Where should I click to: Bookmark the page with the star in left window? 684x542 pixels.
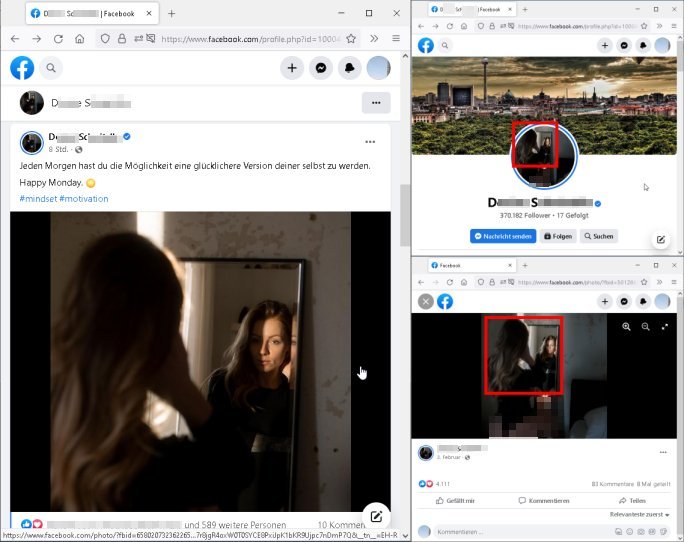[351, 39]
